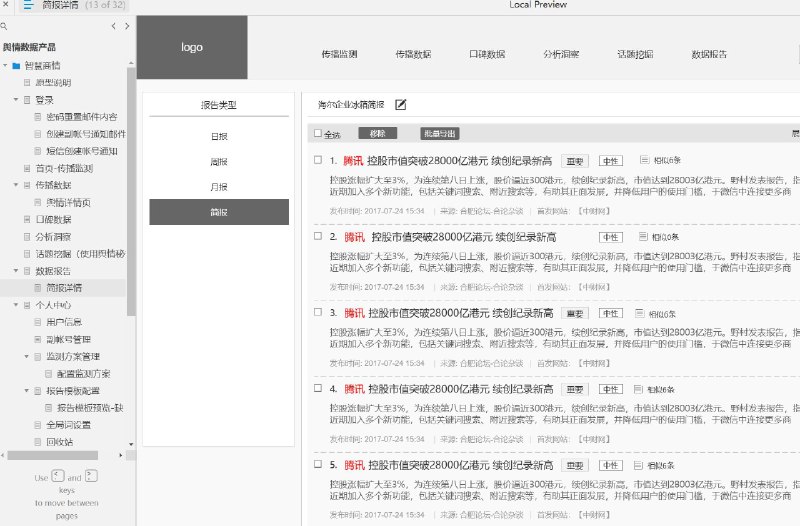Collapse the 监测方案管理 tree node
Image resolution: width=800 pixels, height=526 pixels.
tap(27, 356)
